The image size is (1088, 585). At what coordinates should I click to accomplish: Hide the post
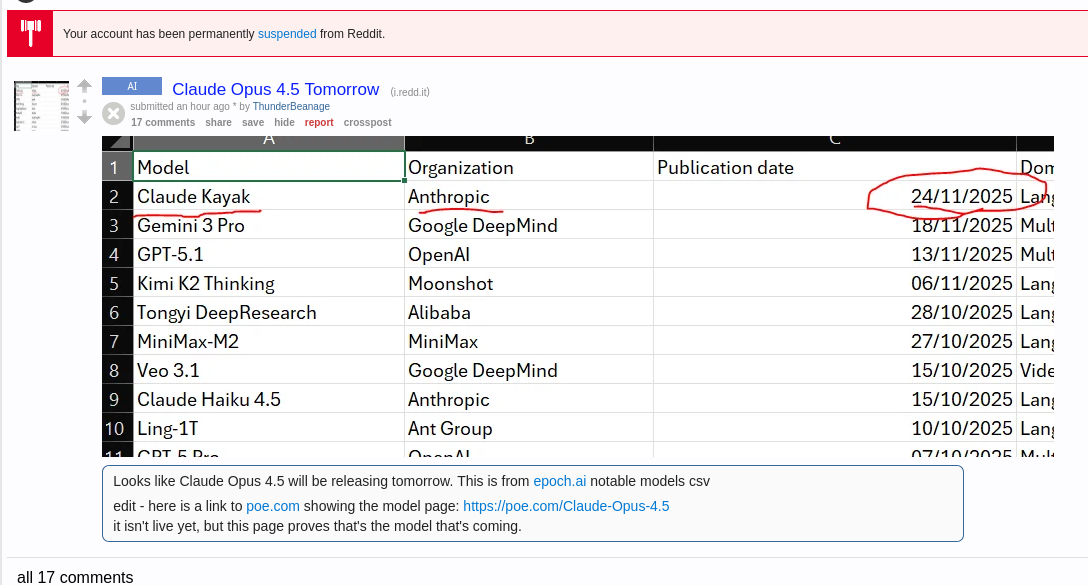[284, 122]
